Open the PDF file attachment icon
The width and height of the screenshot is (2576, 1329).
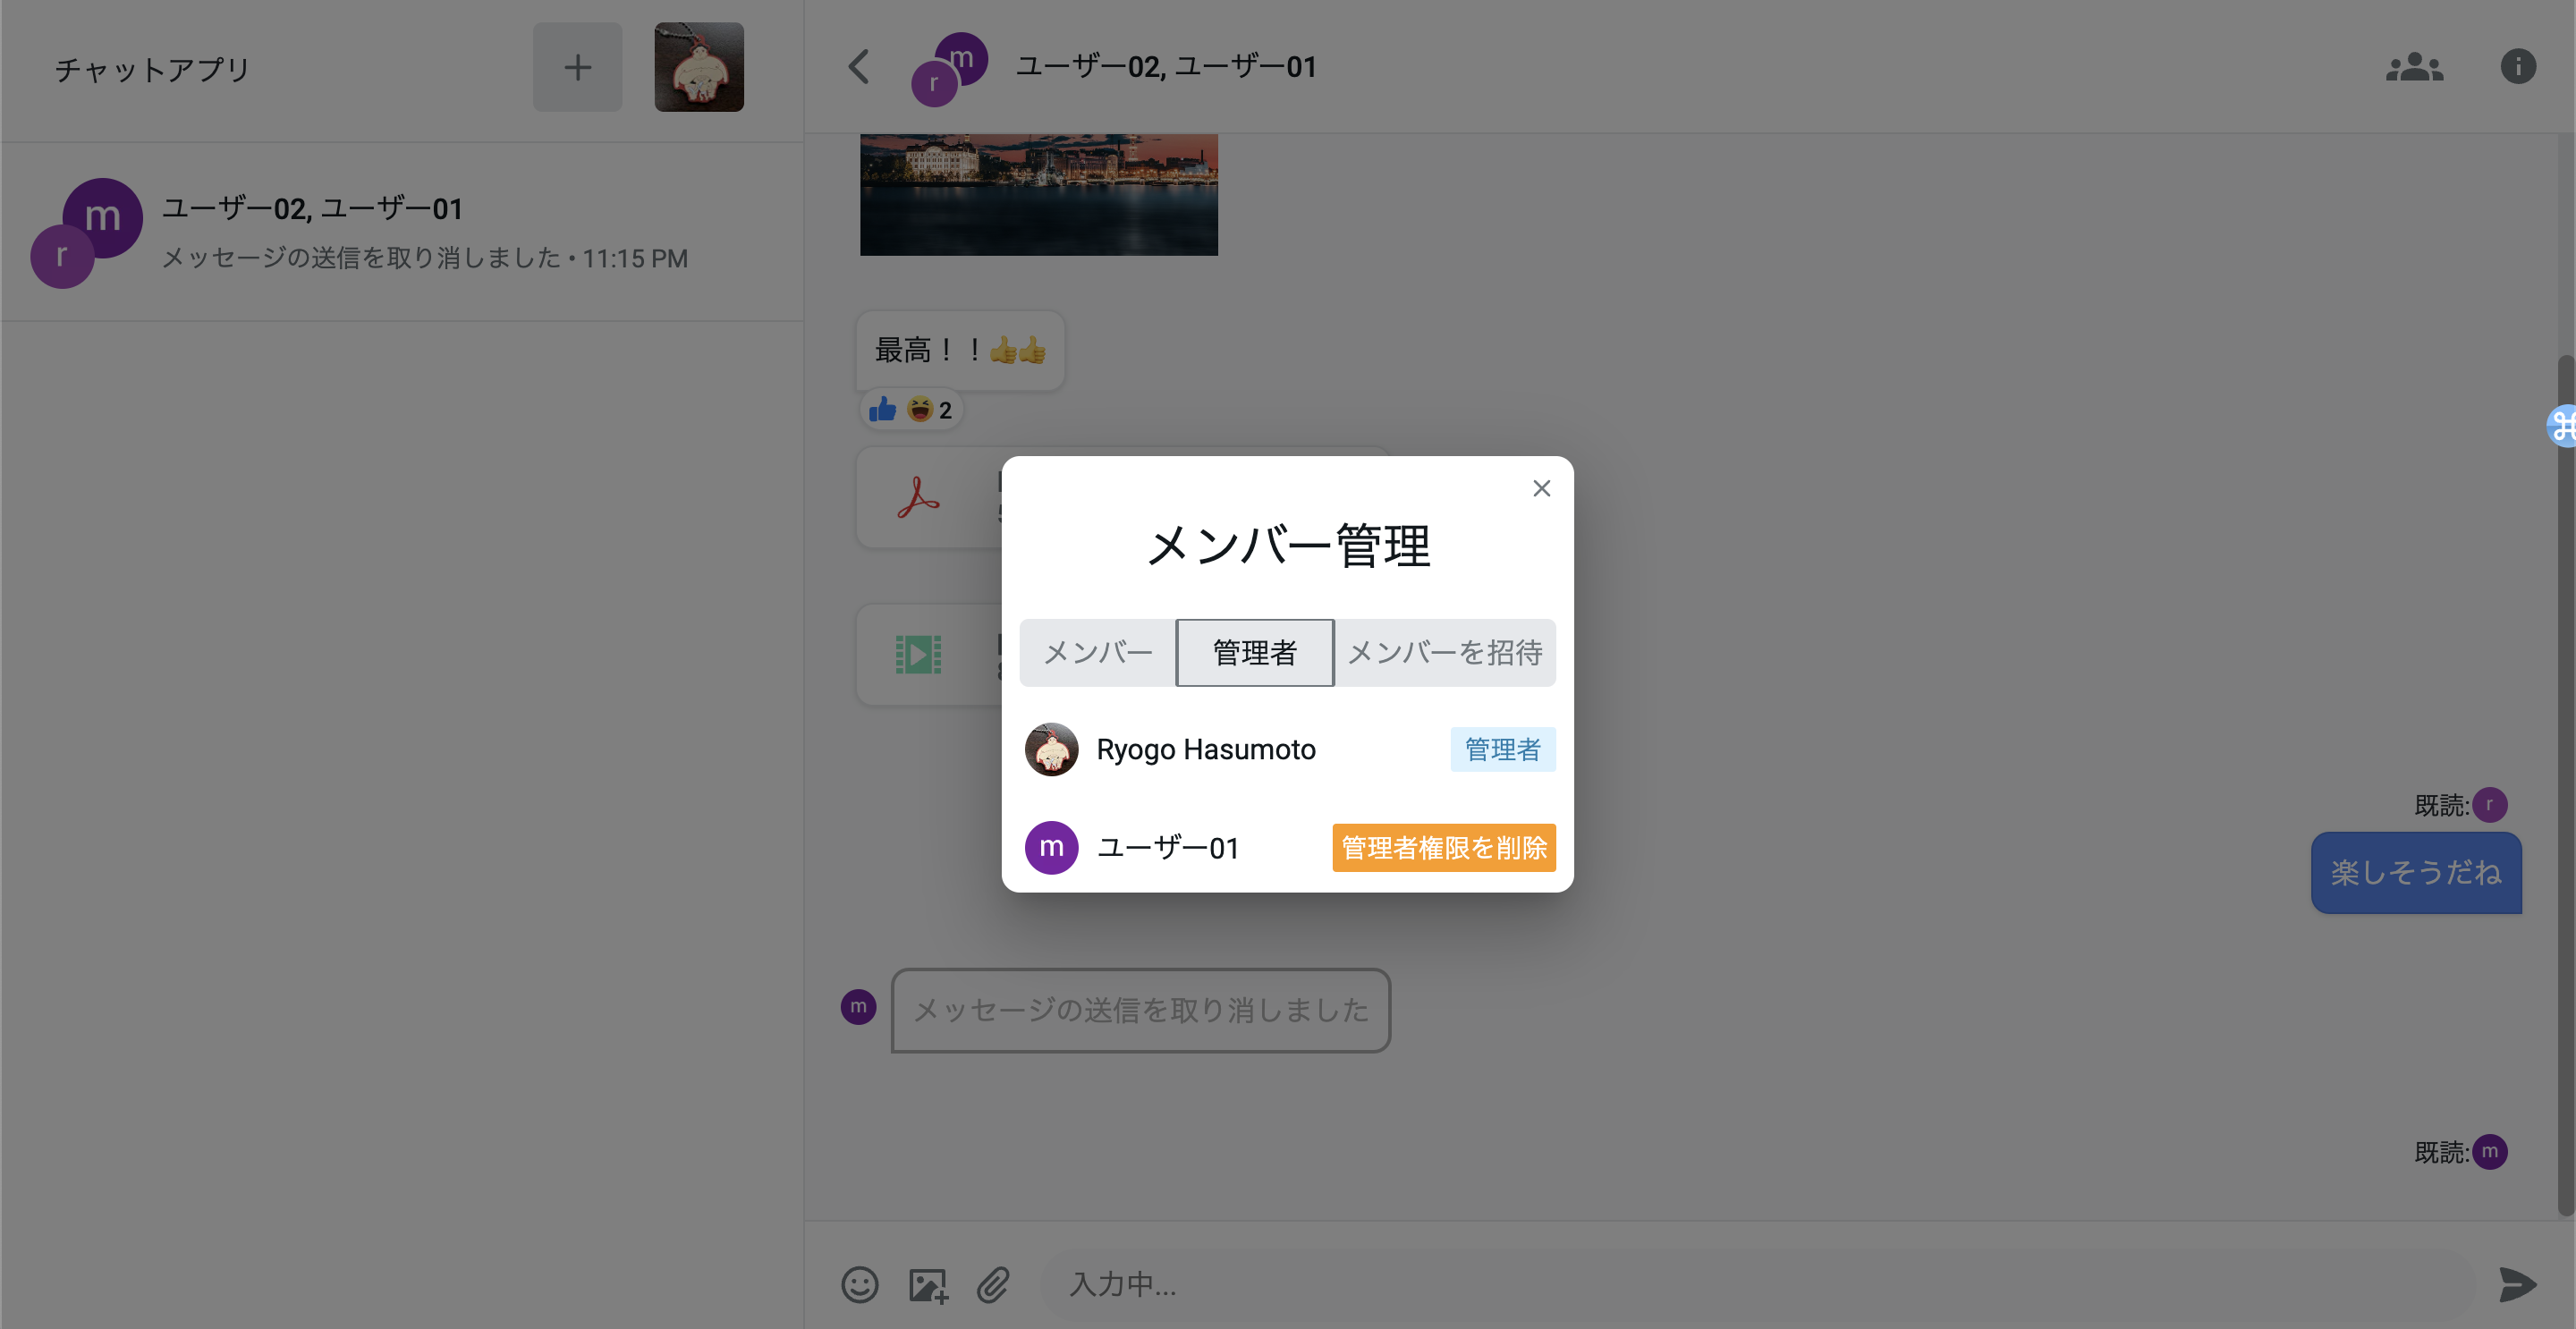click(918, 497)
